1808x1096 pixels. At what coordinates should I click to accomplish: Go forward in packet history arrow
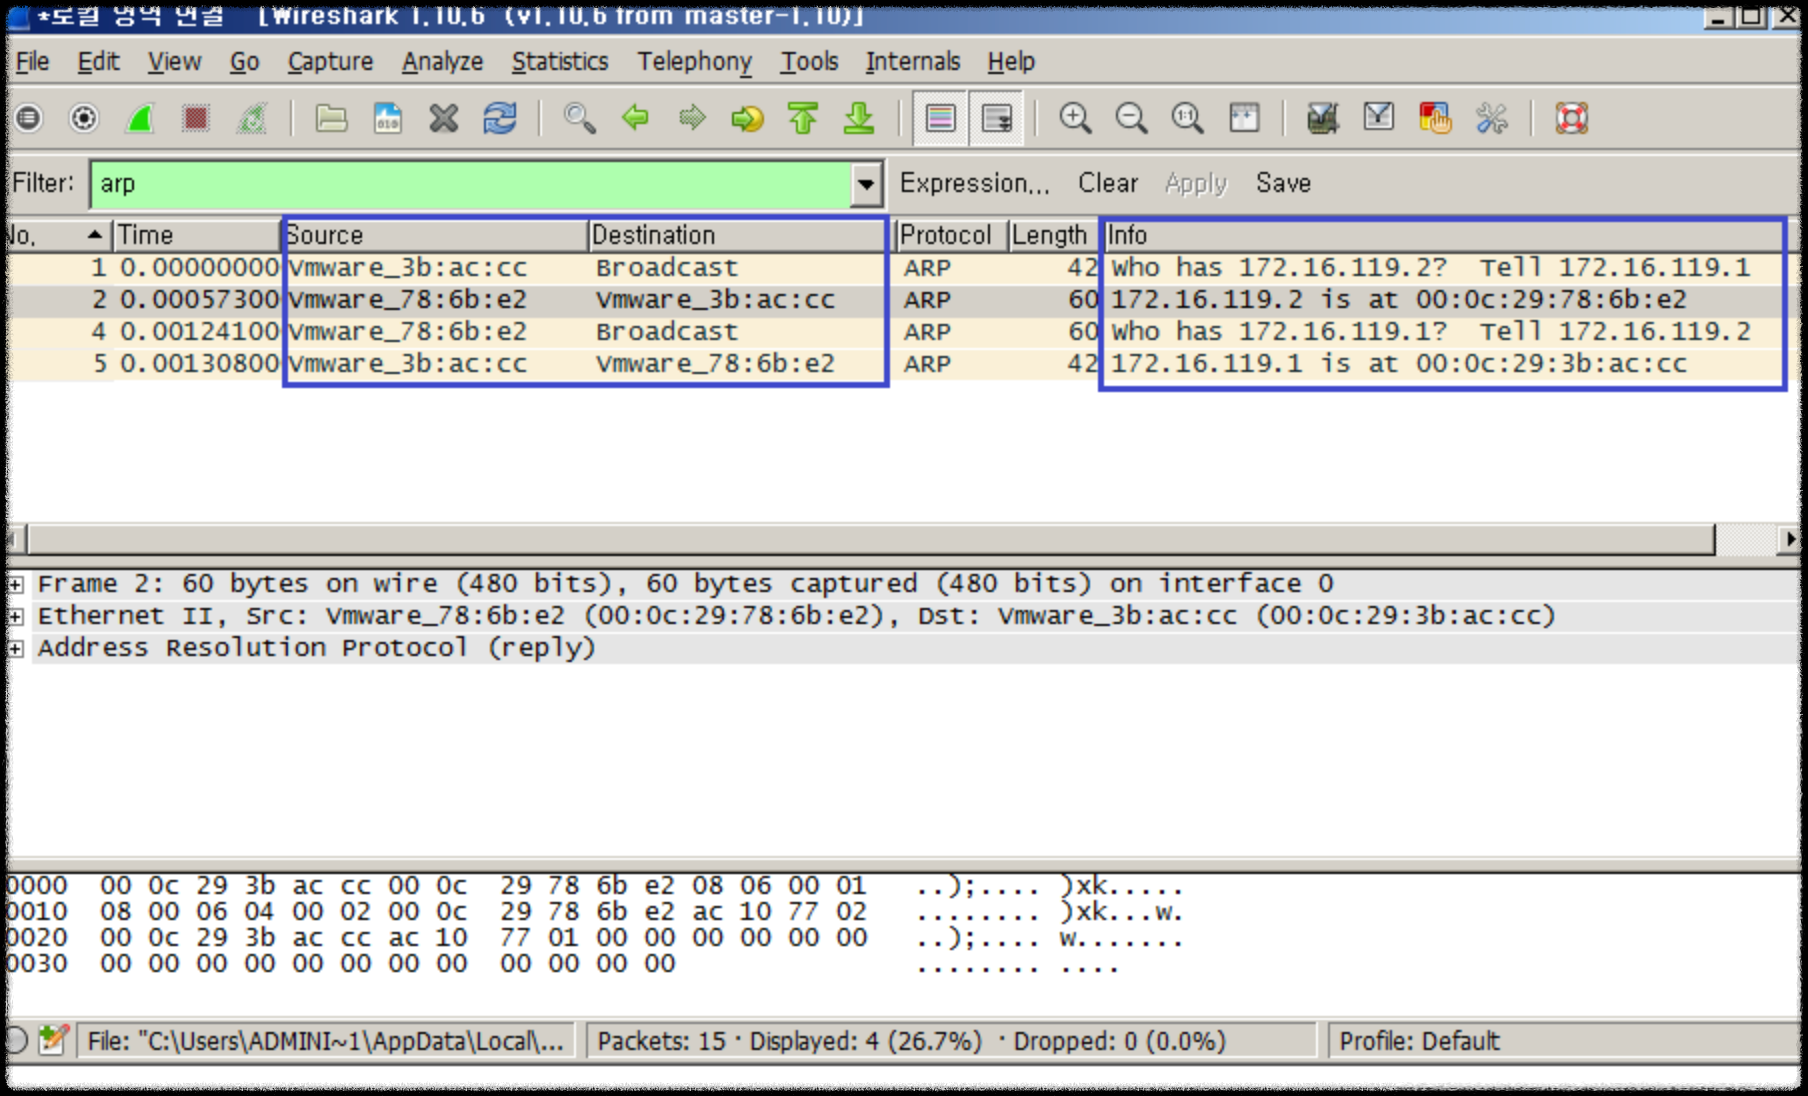click(691, 119)
